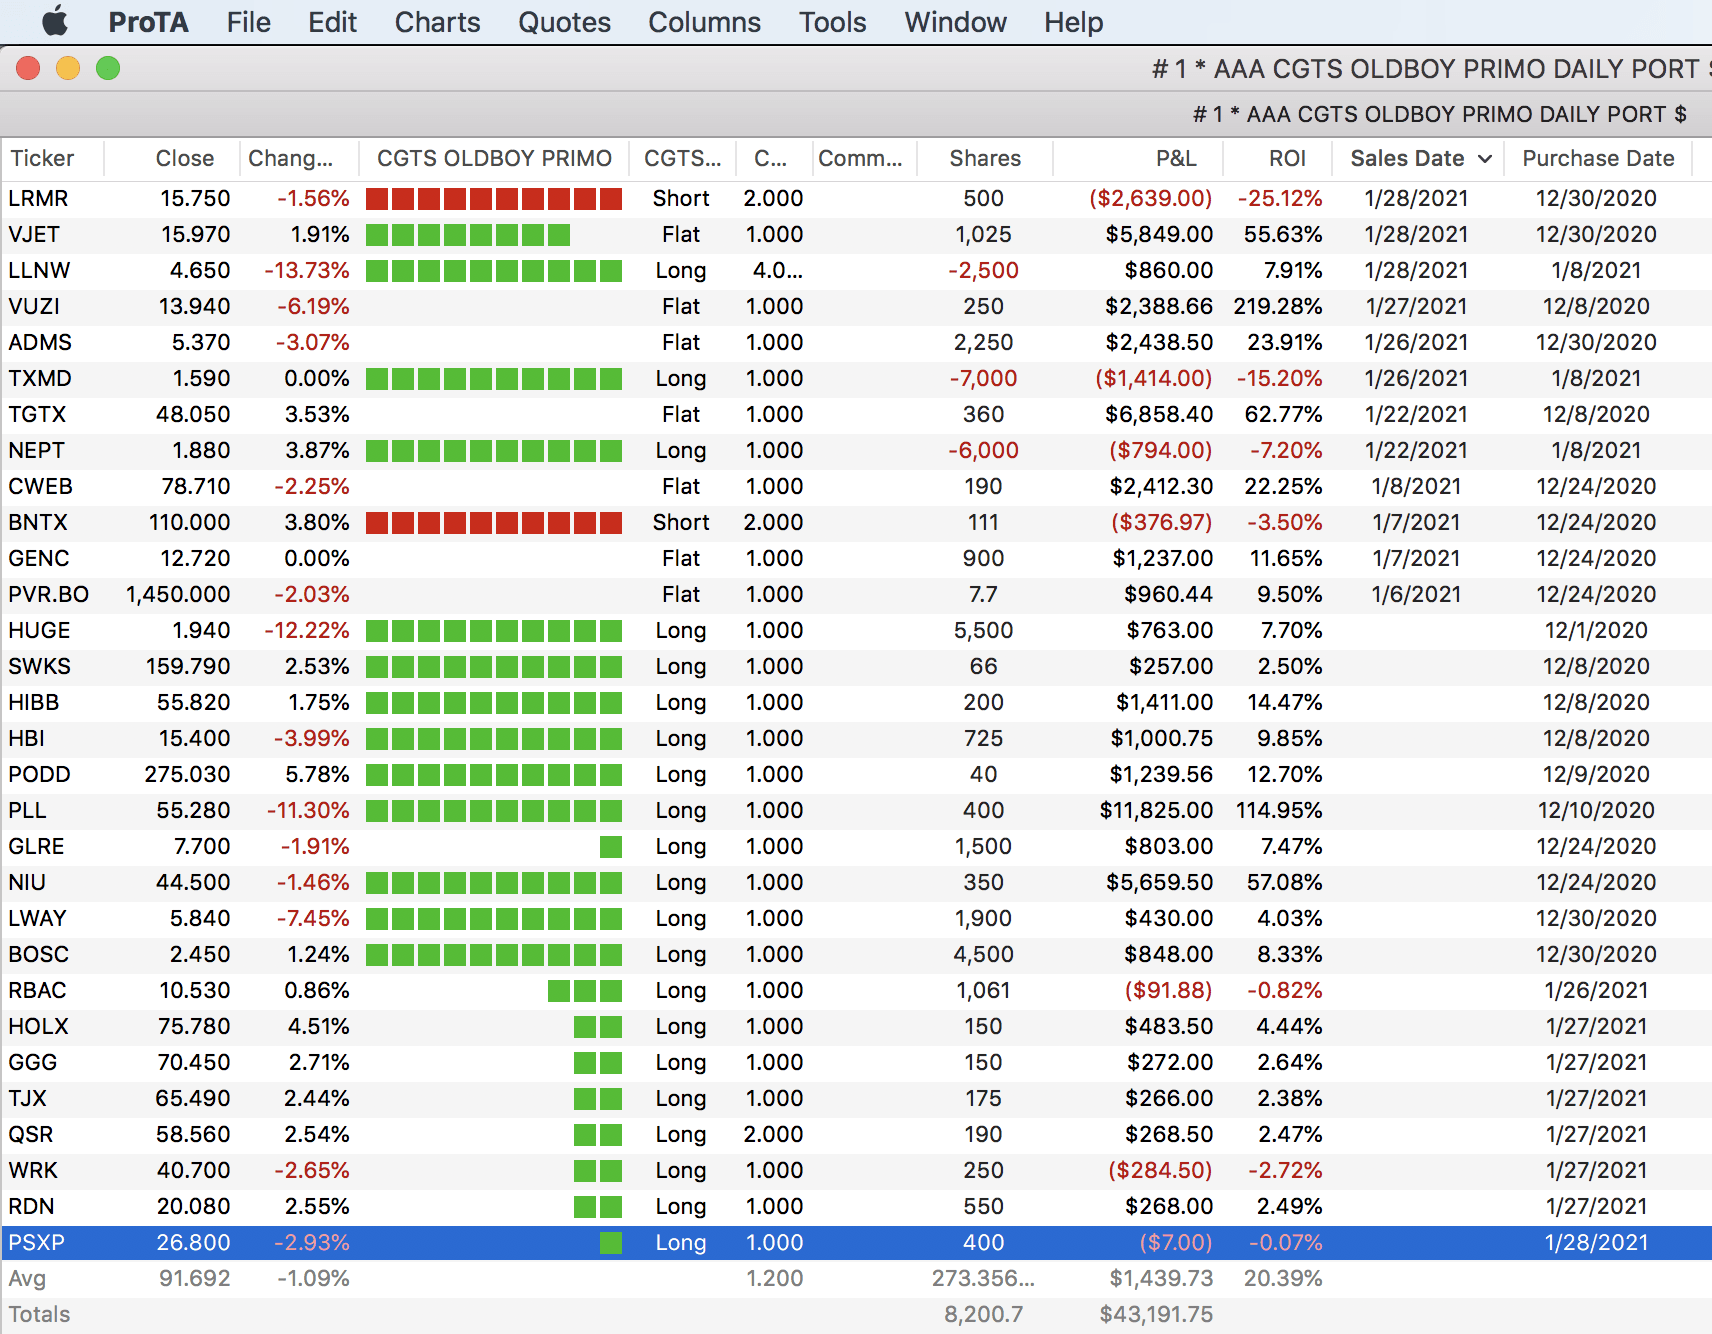The height and width of the screenshot is (1334, 1712).
Task: Select the VUZI ticker
Action: coord(34,306)
